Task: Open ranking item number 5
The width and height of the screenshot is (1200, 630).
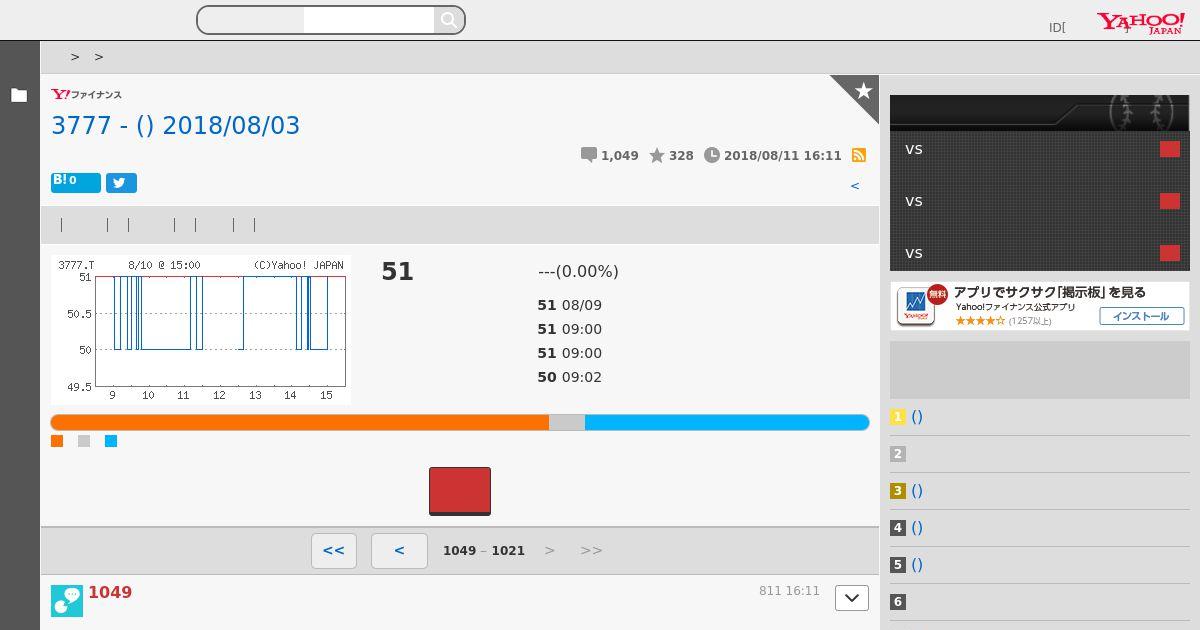Action: pyautogui.click(x=917, y=565)
